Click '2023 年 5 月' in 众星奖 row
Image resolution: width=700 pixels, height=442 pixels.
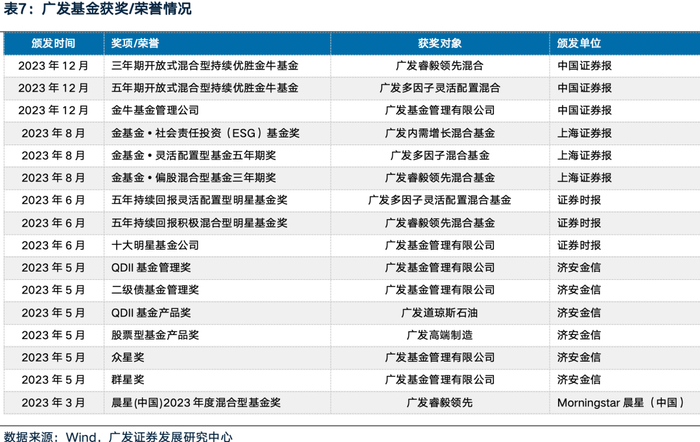click(x=53, y=357)
